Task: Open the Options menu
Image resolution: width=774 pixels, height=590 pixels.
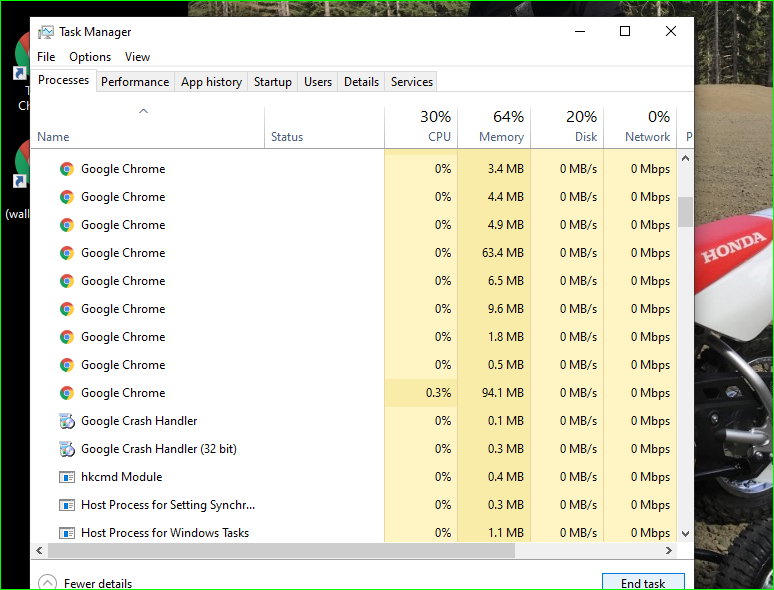Action: [90, 57]
